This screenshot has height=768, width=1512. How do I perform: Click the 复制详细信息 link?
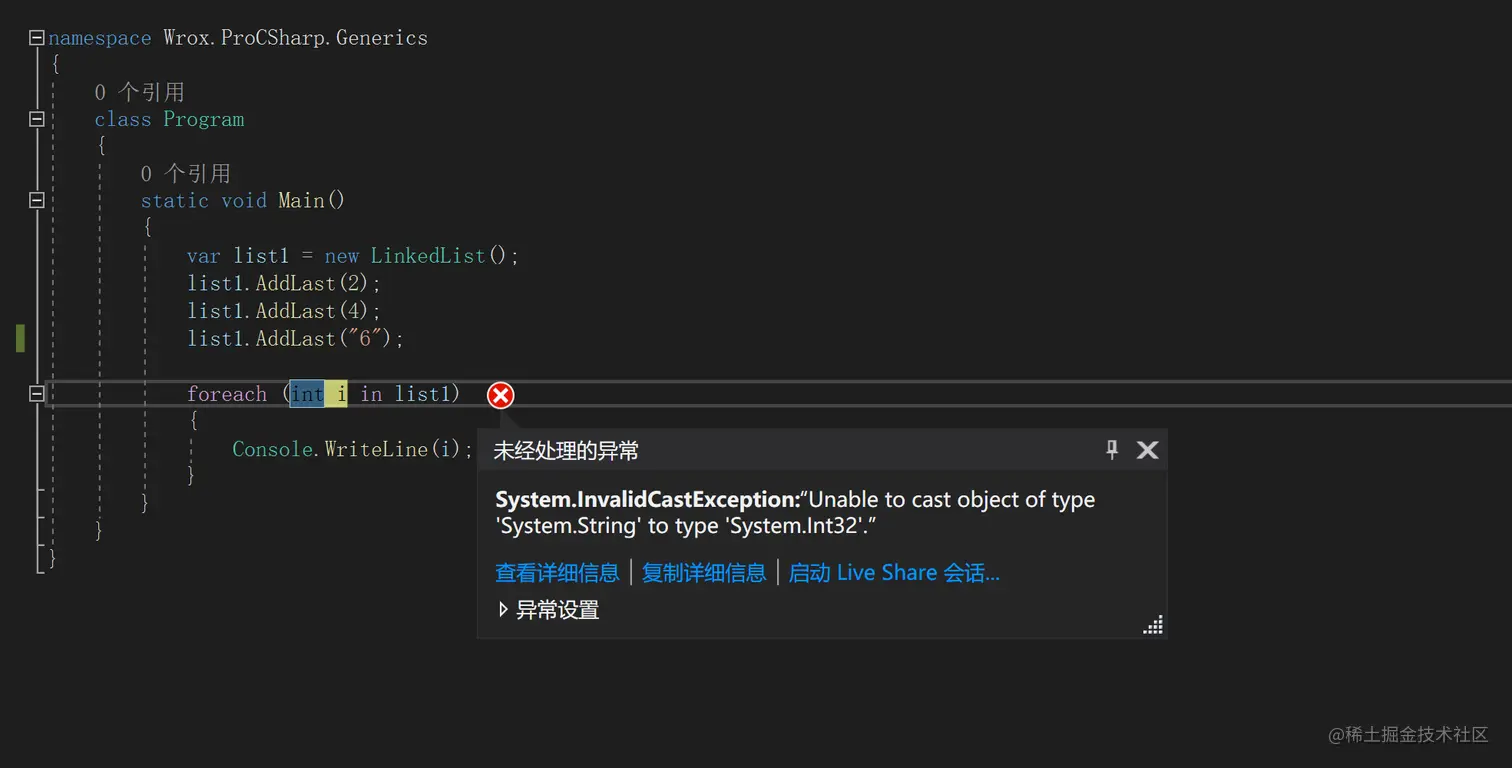pos(704,573)
